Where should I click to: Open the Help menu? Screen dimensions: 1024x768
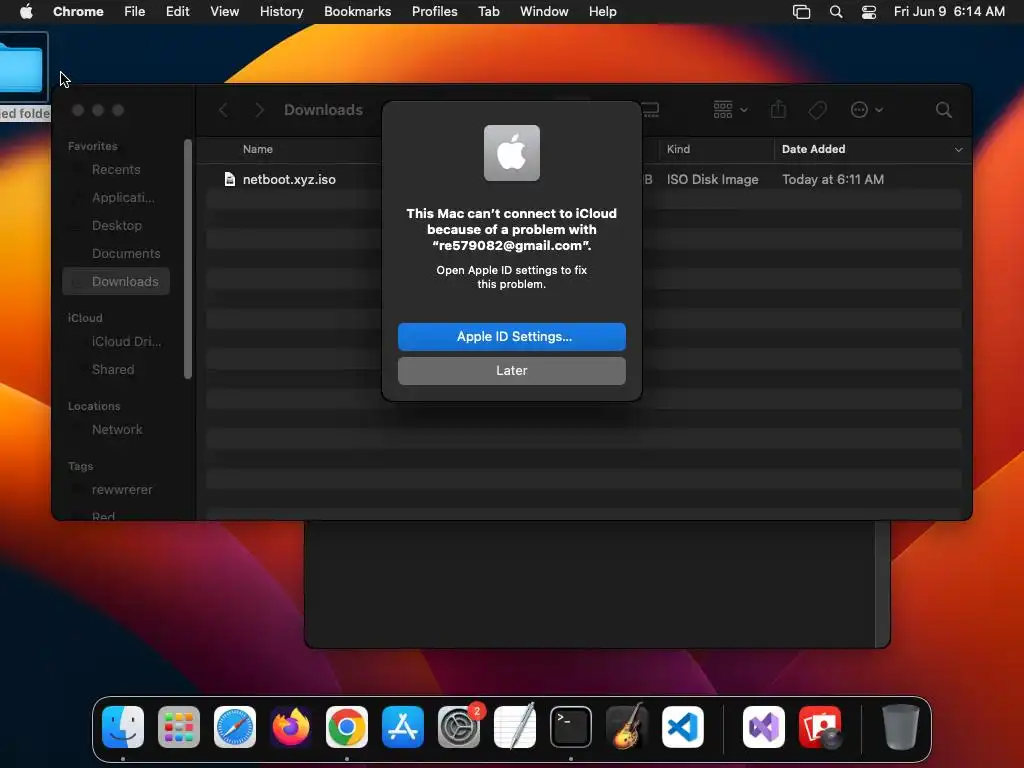[602, 12]
